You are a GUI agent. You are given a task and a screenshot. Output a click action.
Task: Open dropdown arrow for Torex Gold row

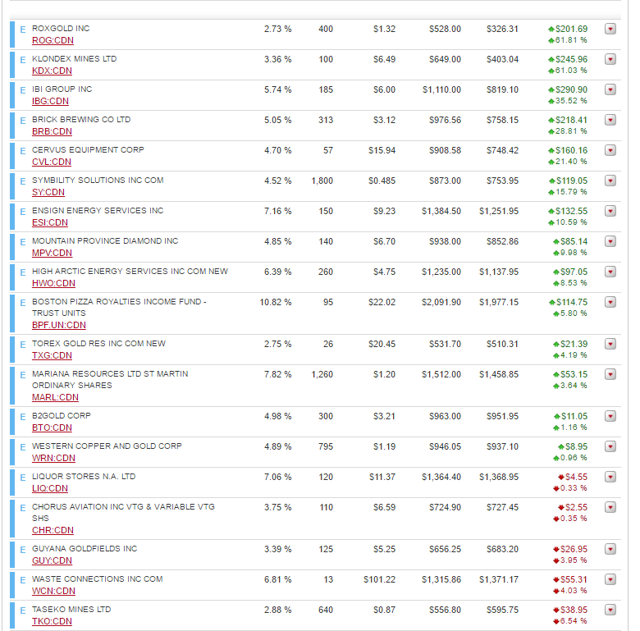click(x=610, y=344)
